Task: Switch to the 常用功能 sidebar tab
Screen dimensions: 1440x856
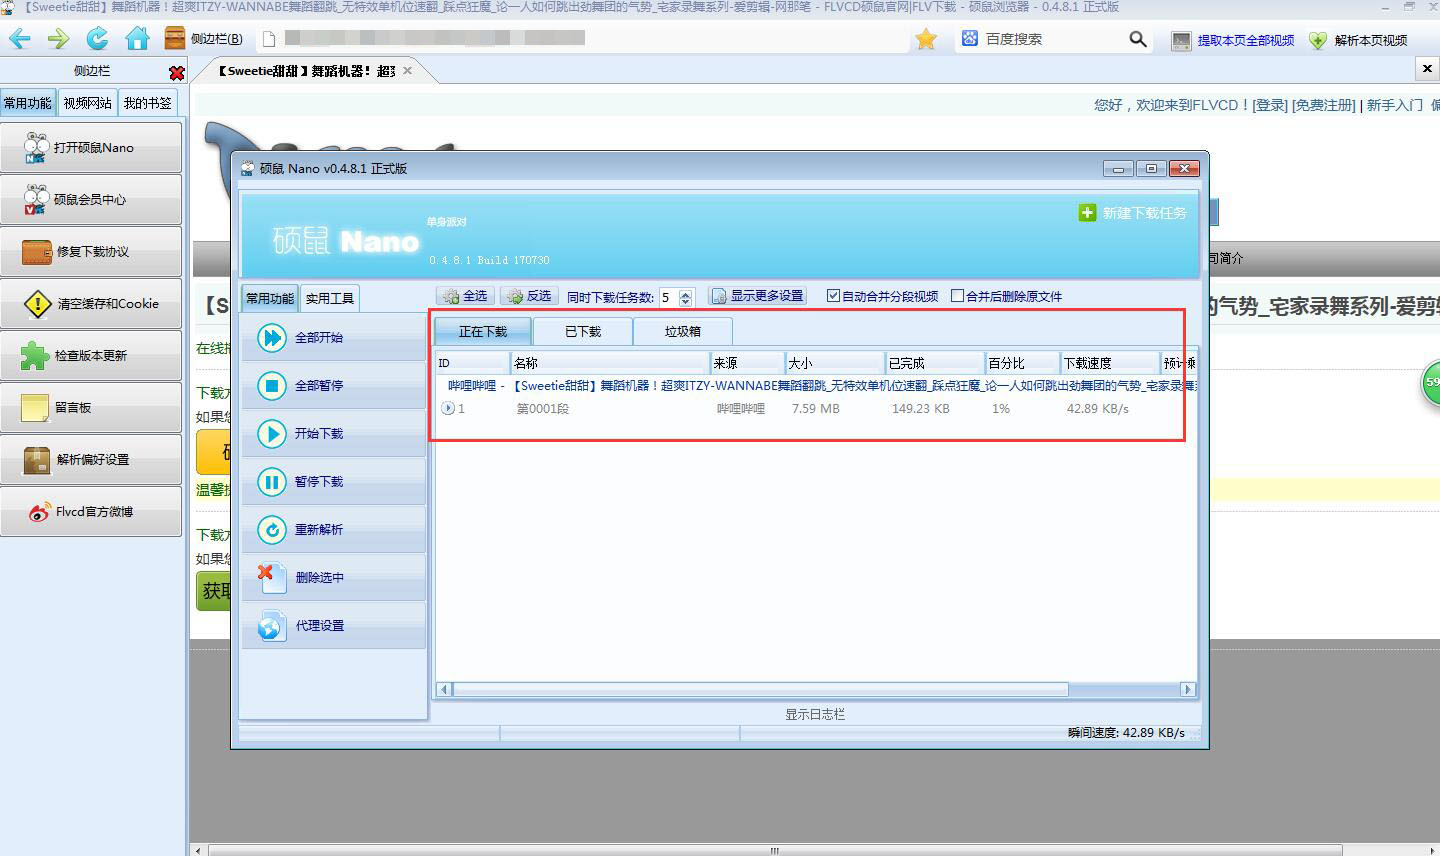Action: 28,103
